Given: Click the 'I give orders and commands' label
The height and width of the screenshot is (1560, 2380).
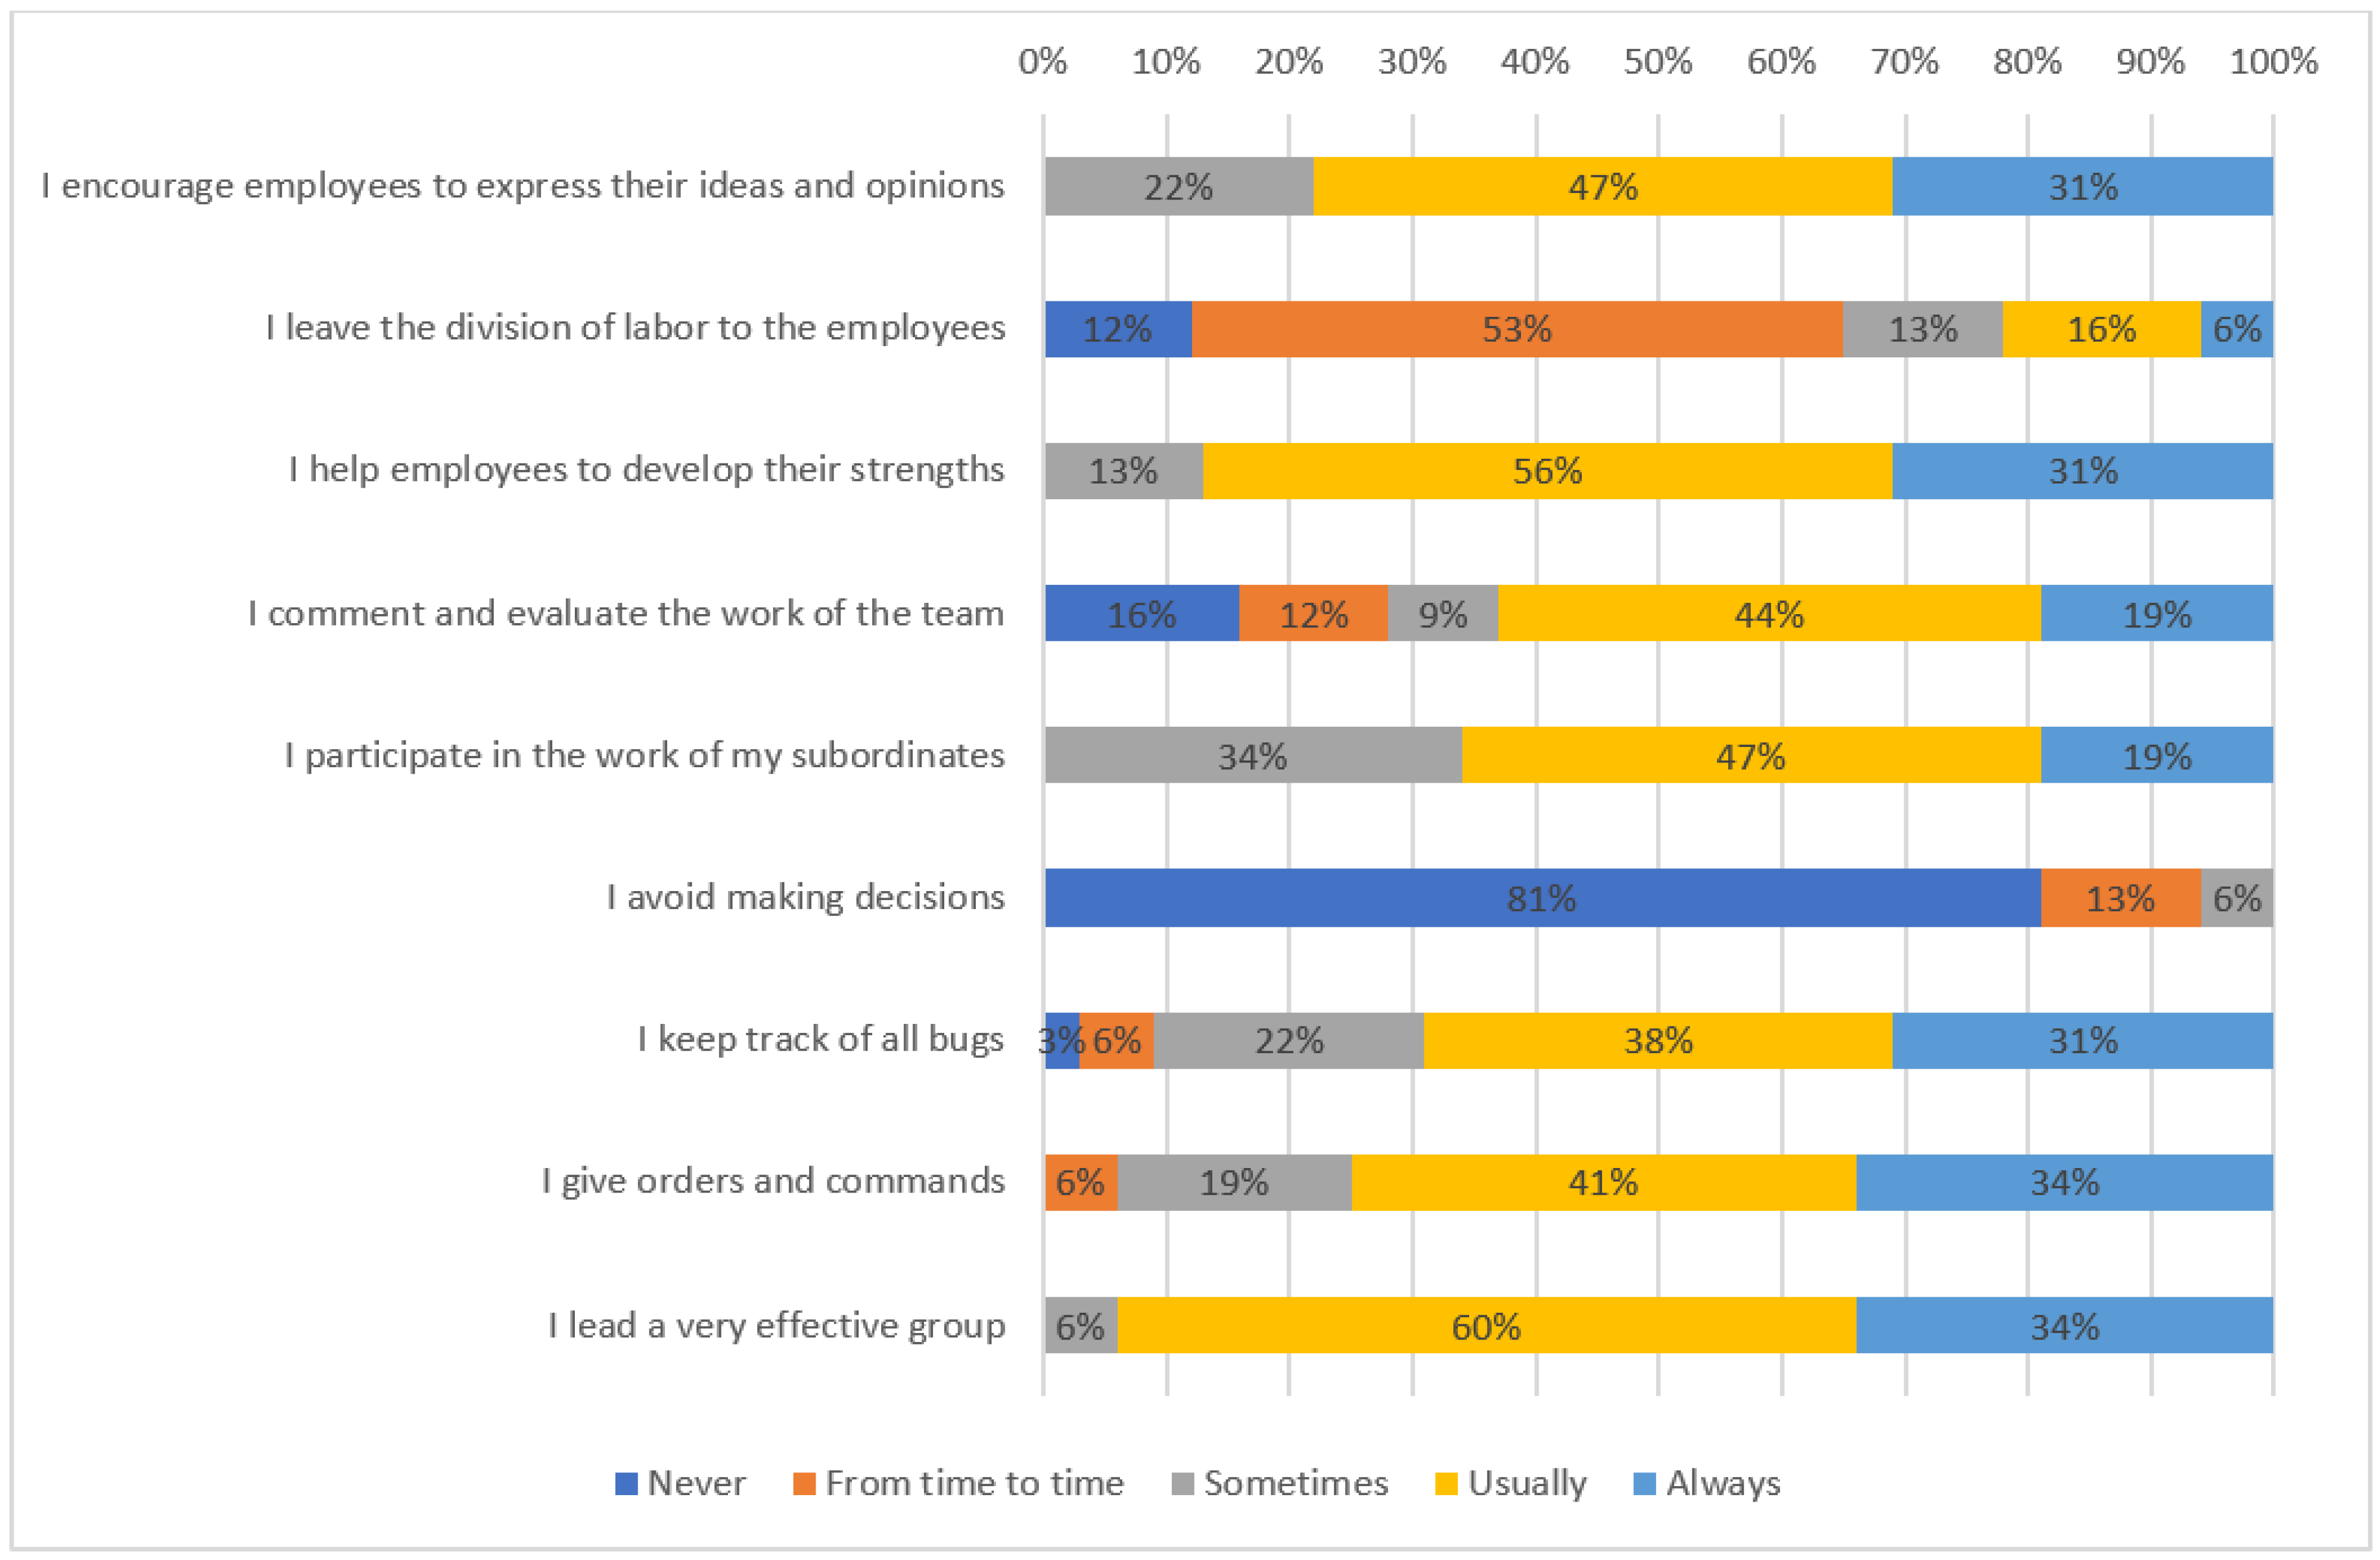Looking at the screenshot, I should pos(773,1181).
